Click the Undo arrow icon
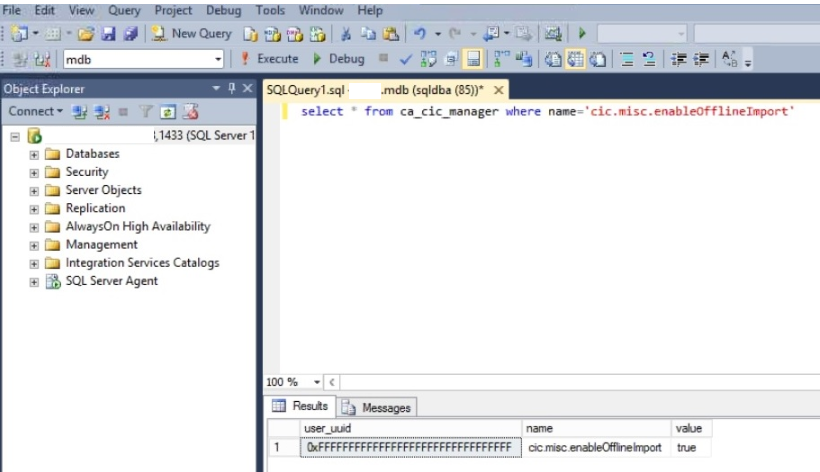Viewport: 820px width, 472px height. (421, 33)
